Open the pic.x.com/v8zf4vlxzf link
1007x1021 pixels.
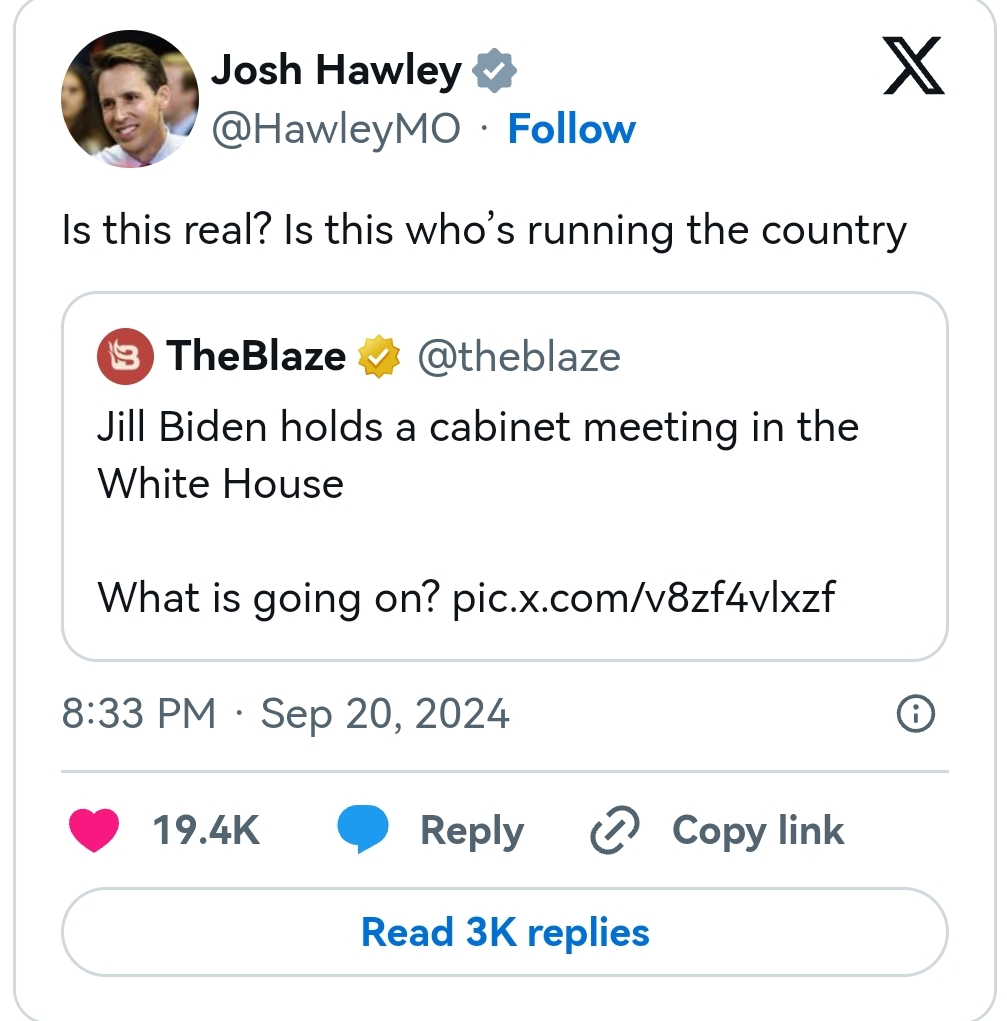pyautogui.click(x=644, y=599)
